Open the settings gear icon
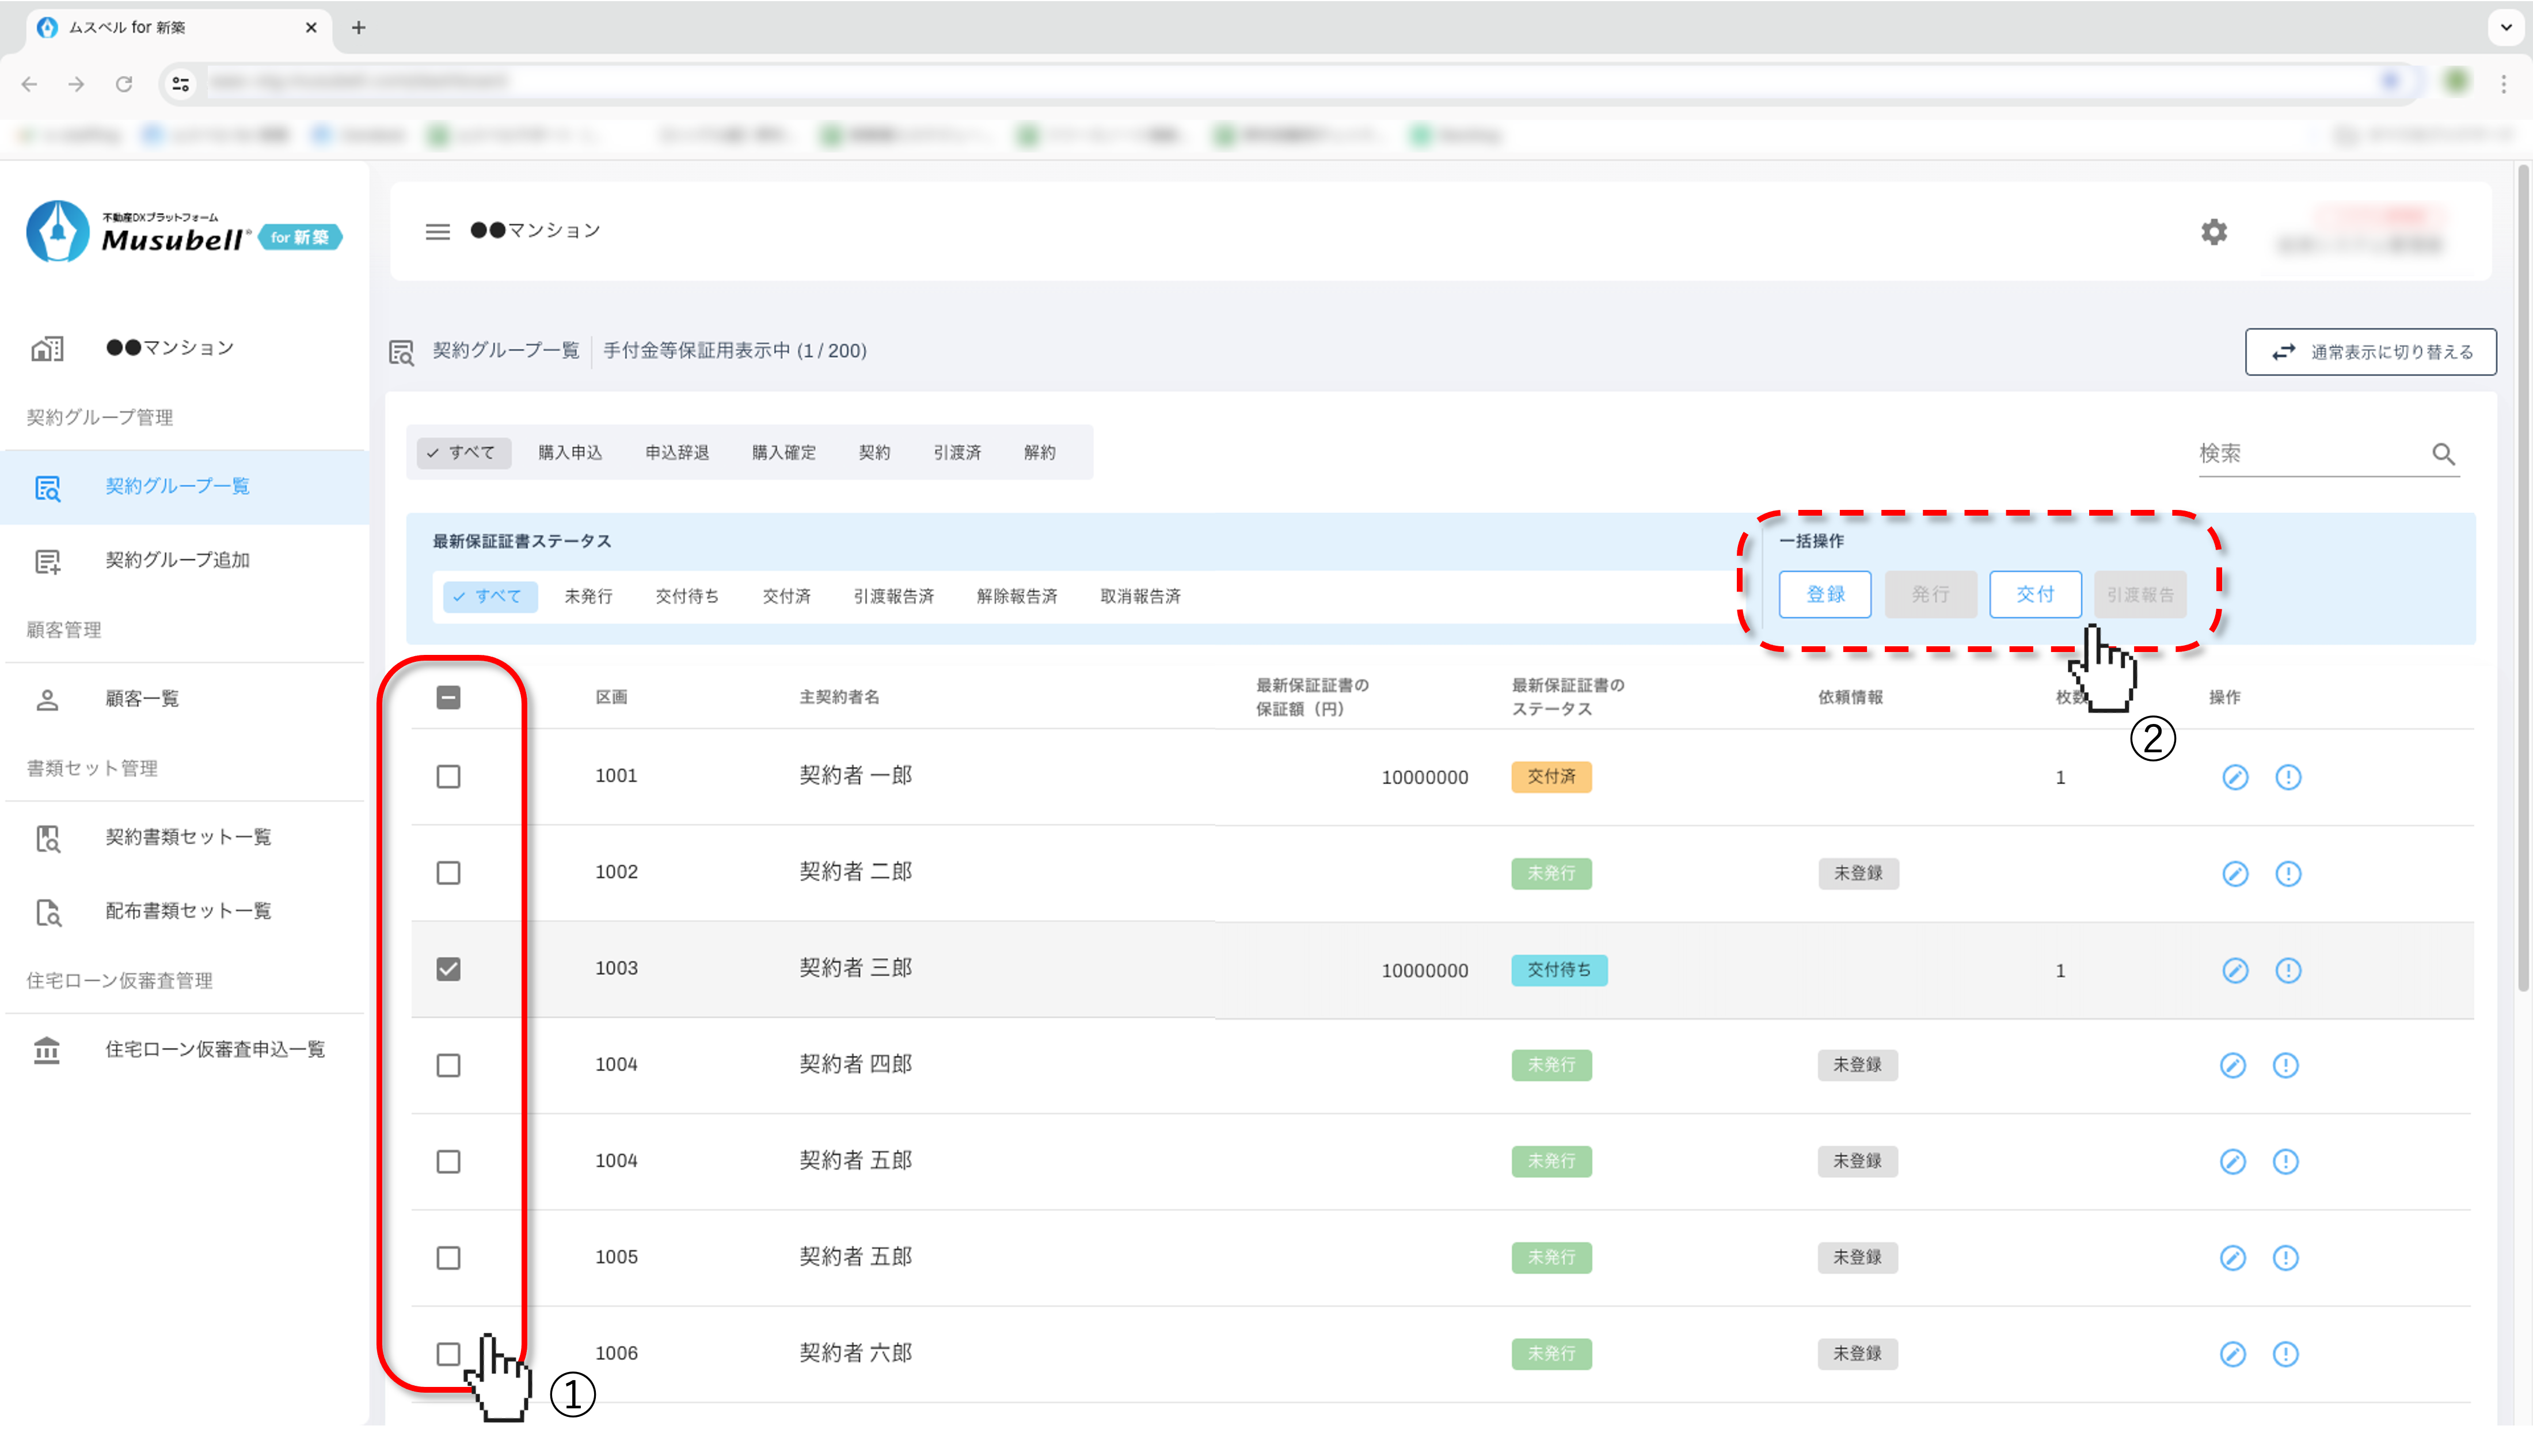Screen dimensions: 2533x1456 2213,232
